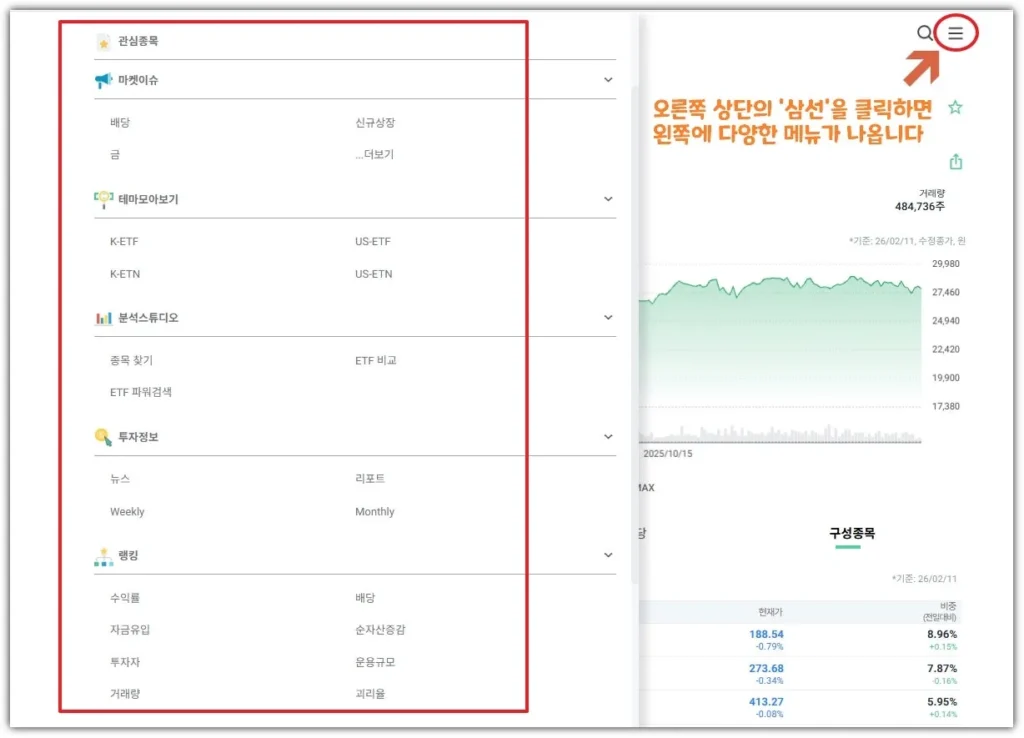Toggle the favorite star outline
This screenshot has width=1024, height=738.
click(x=955, y=108)
